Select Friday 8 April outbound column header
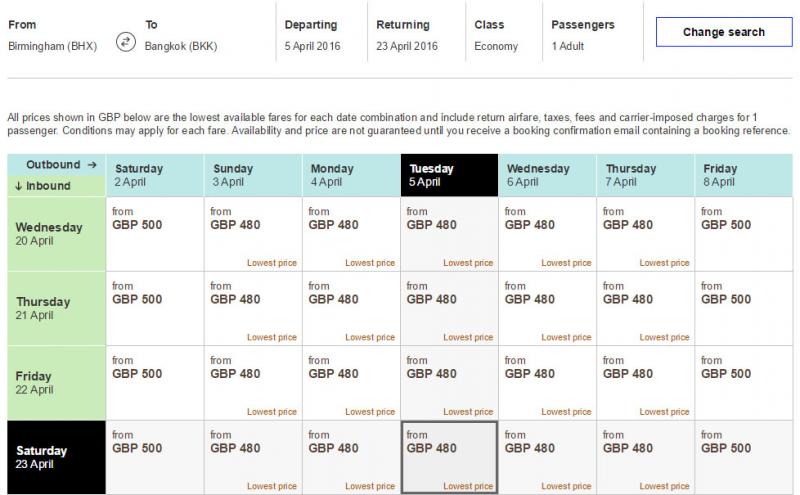800x495 pixels. 744,176
